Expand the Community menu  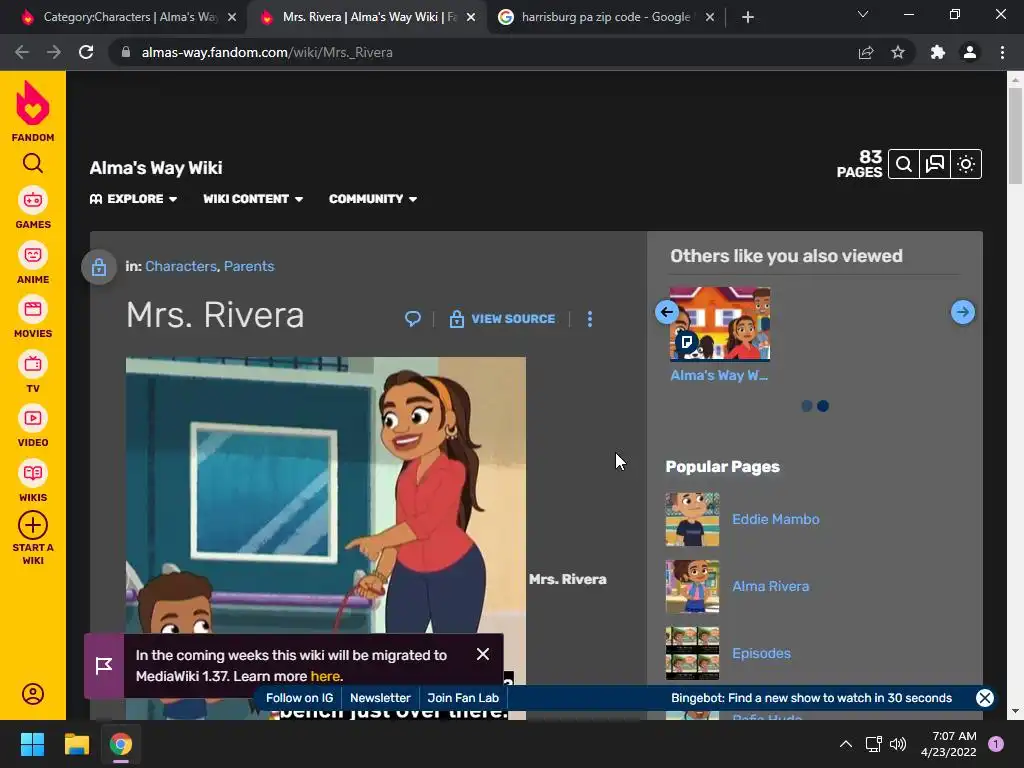[x=373, y=199]
